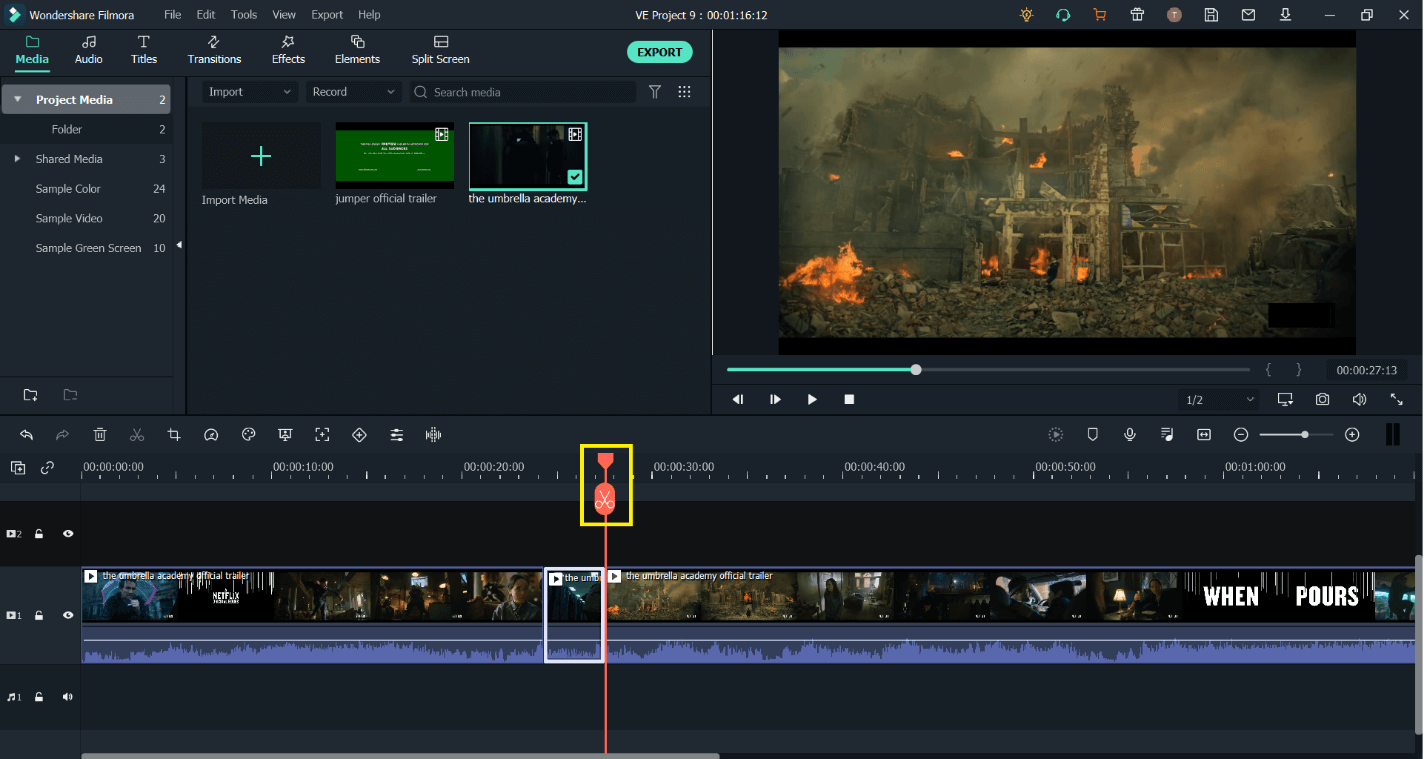Click the Render Preview icon
The width and height of the screenshot is (1427, 759).
coord(1055,435)
